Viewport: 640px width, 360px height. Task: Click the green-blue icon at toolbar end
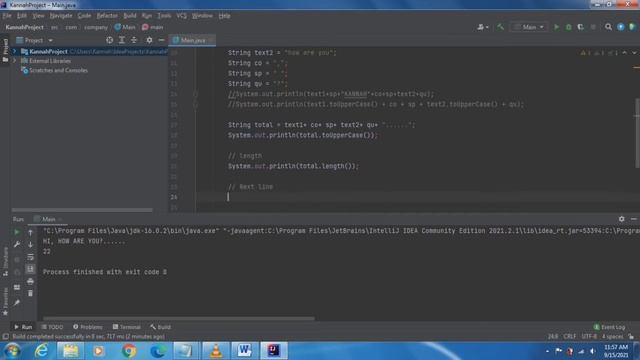click(632, 27)
